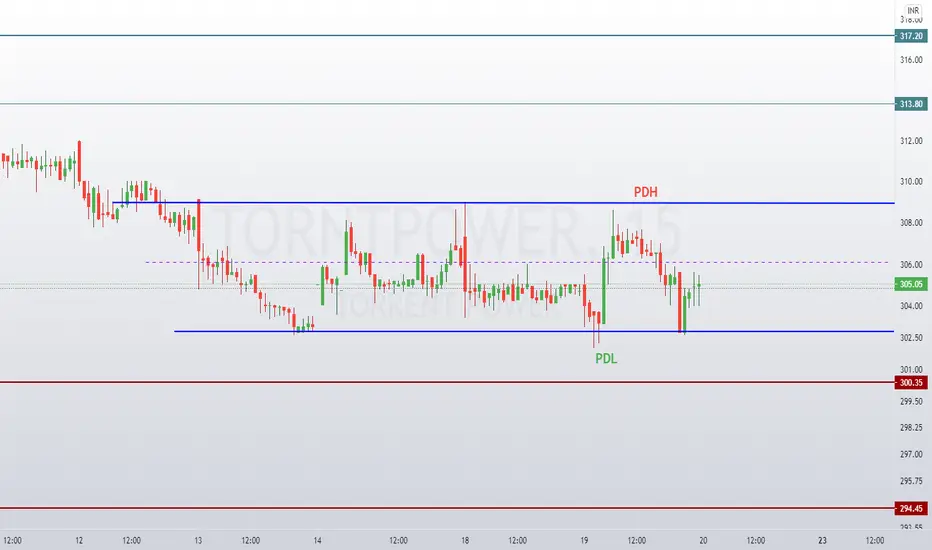Click the PDL text annotation
This screenshot has width=932, height=550.
[x=606, y=359]
